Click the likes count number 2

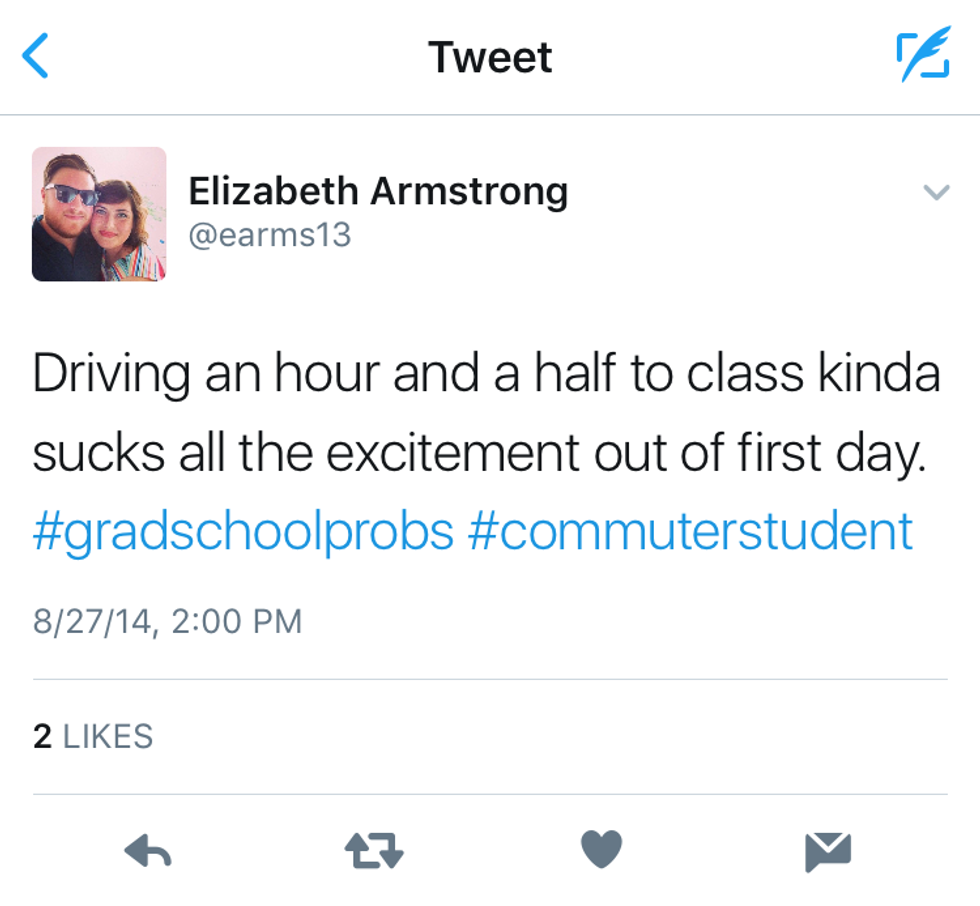(42, 737)
